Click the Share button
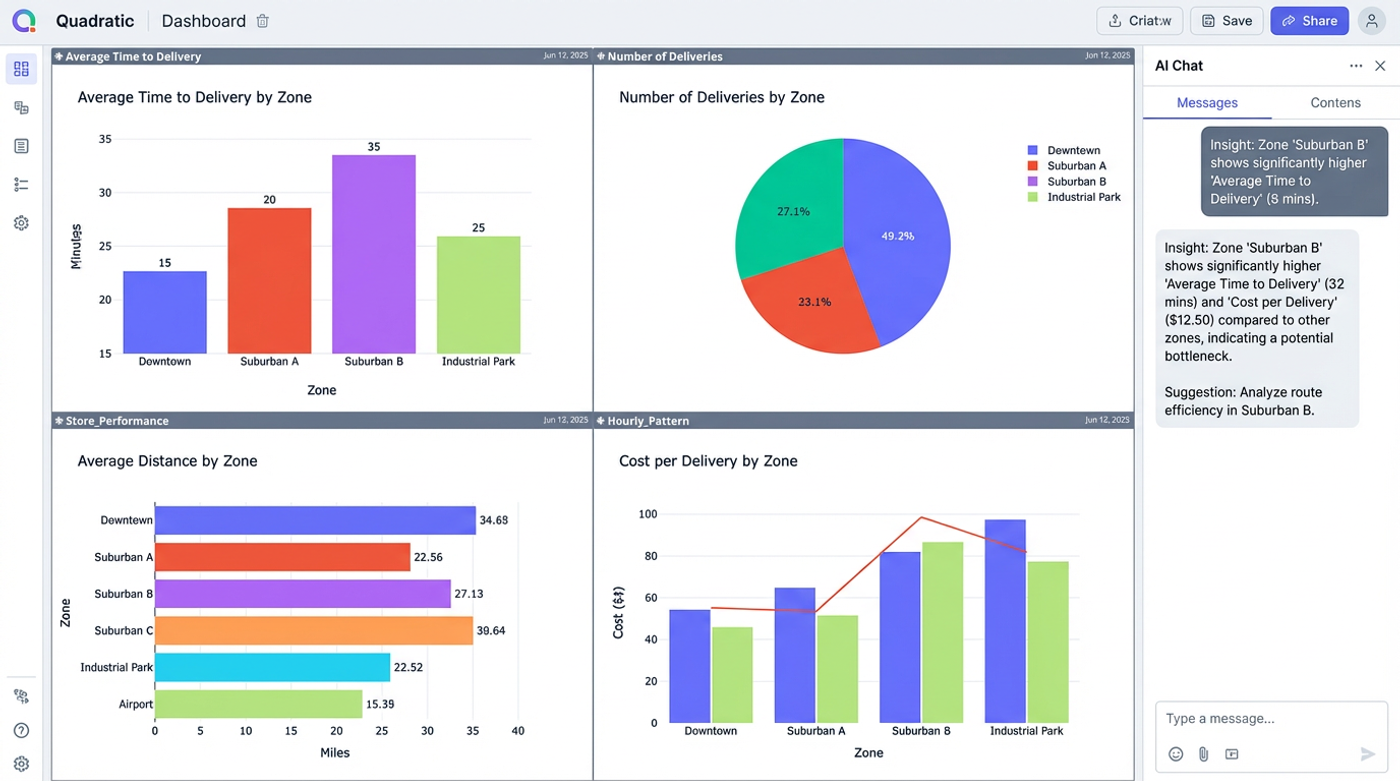Screen dimensions: 1400x781 tap(1309, 20)
